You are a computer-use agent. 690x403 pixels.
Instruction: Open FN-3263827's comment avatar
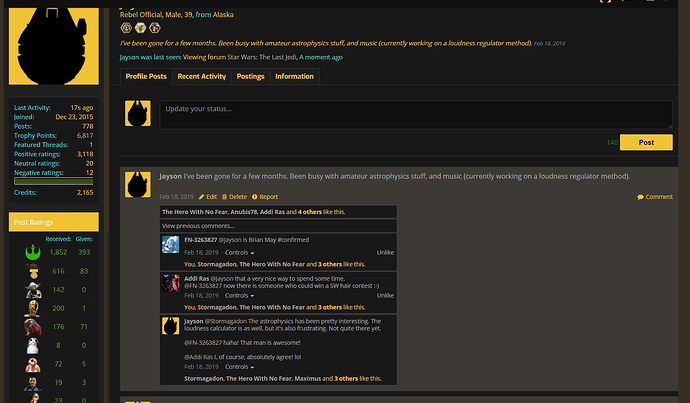[170, 245]
